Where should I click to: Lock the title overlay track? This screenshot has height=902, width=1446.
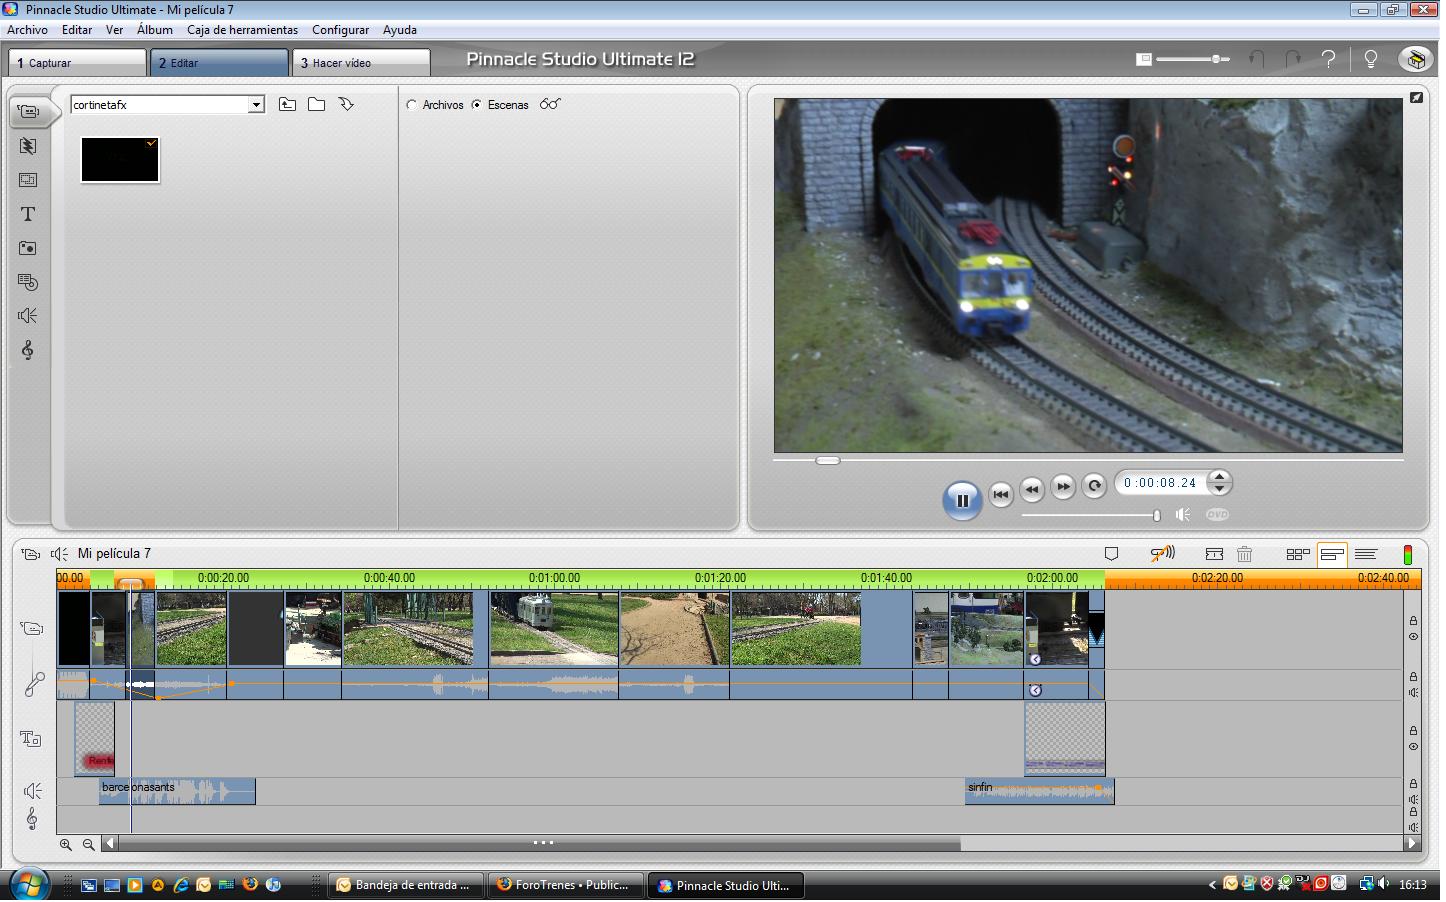click(x=1413, y=731)
